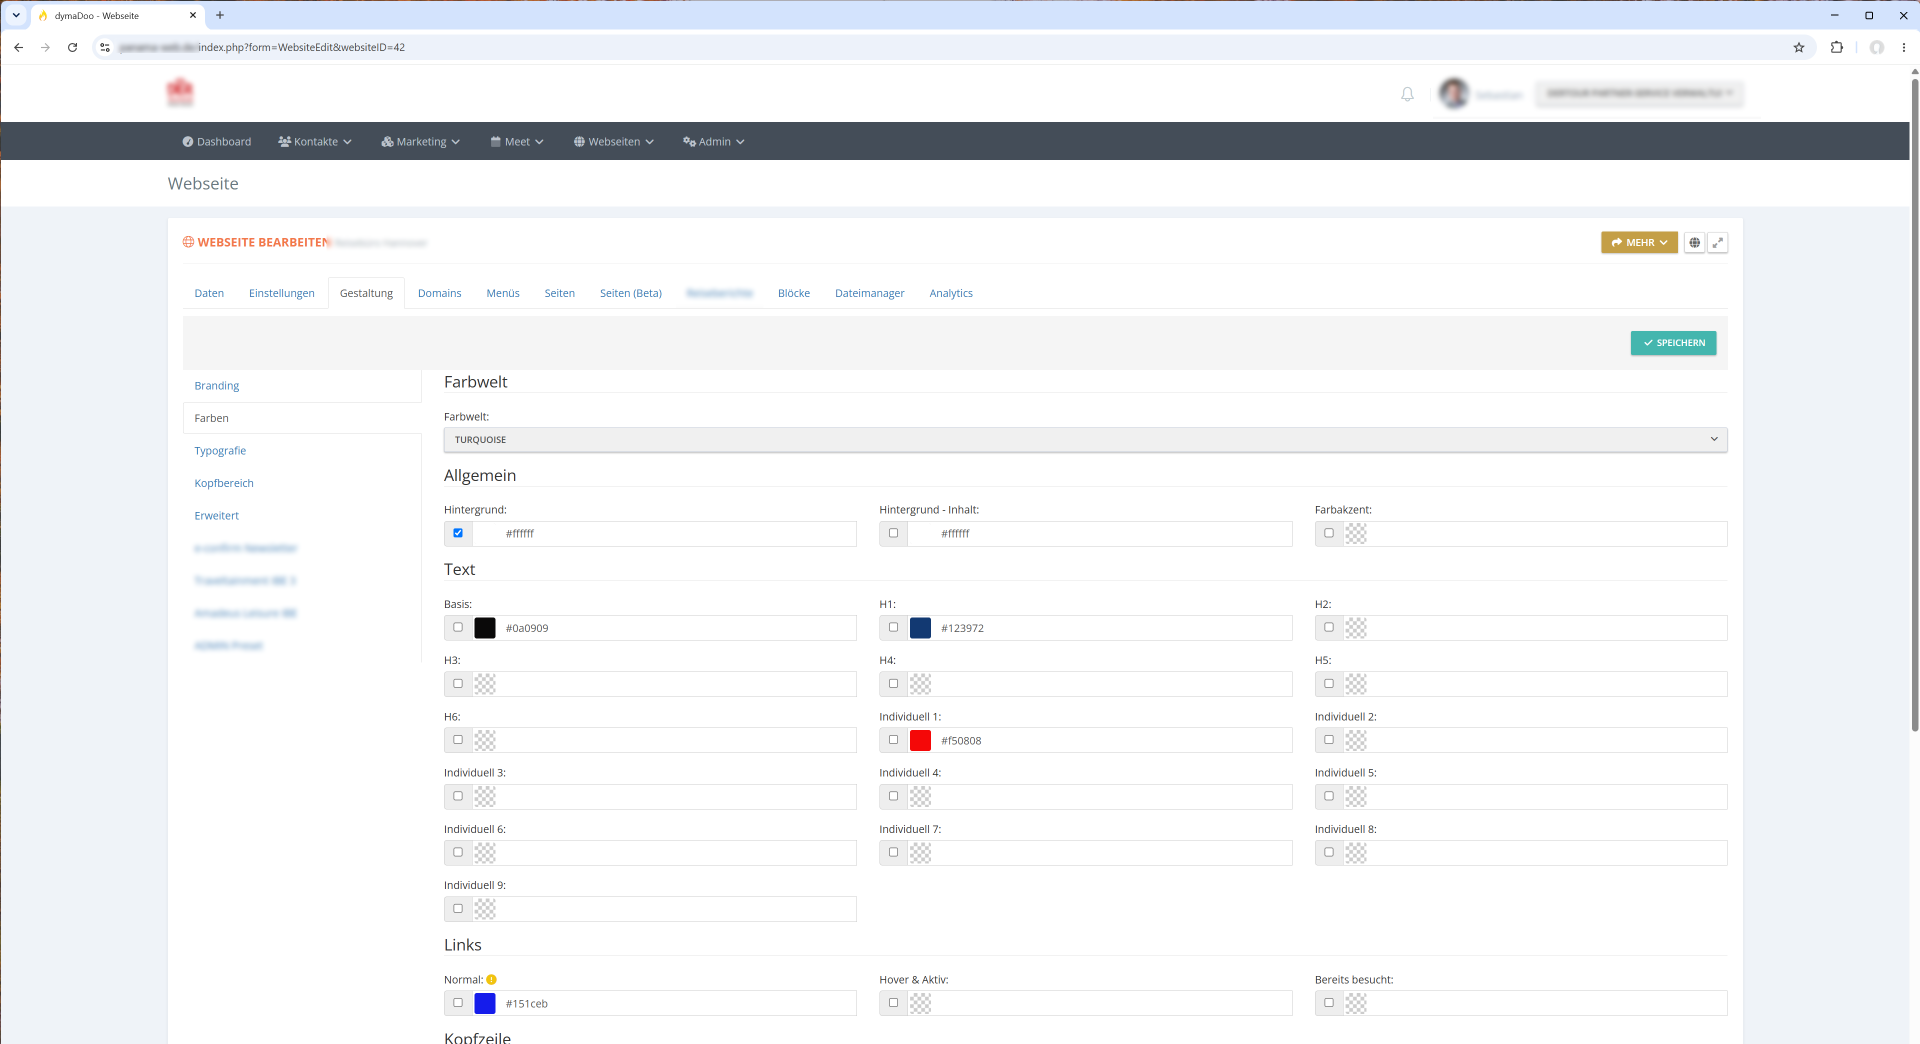The height and width of the screenshot is (1044, 1920).
Task: Click the company logo in header
Action: pyautogui.click(x=180, y=92)
